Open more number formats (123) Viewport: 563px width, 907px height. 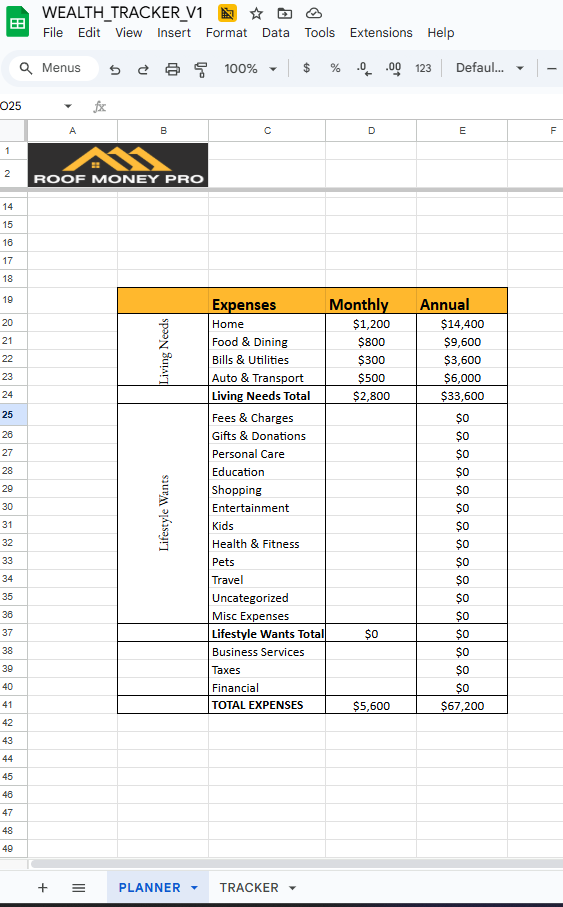pyautogui.click(x=423, y=68)
